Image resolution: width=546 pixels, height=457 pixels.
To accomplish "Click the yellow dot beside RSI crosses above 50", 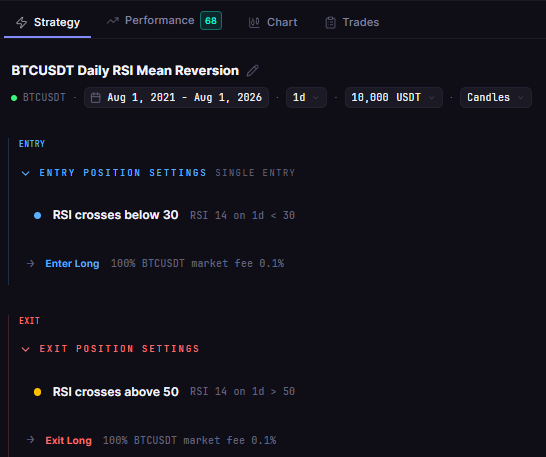I will coord(38,392).
